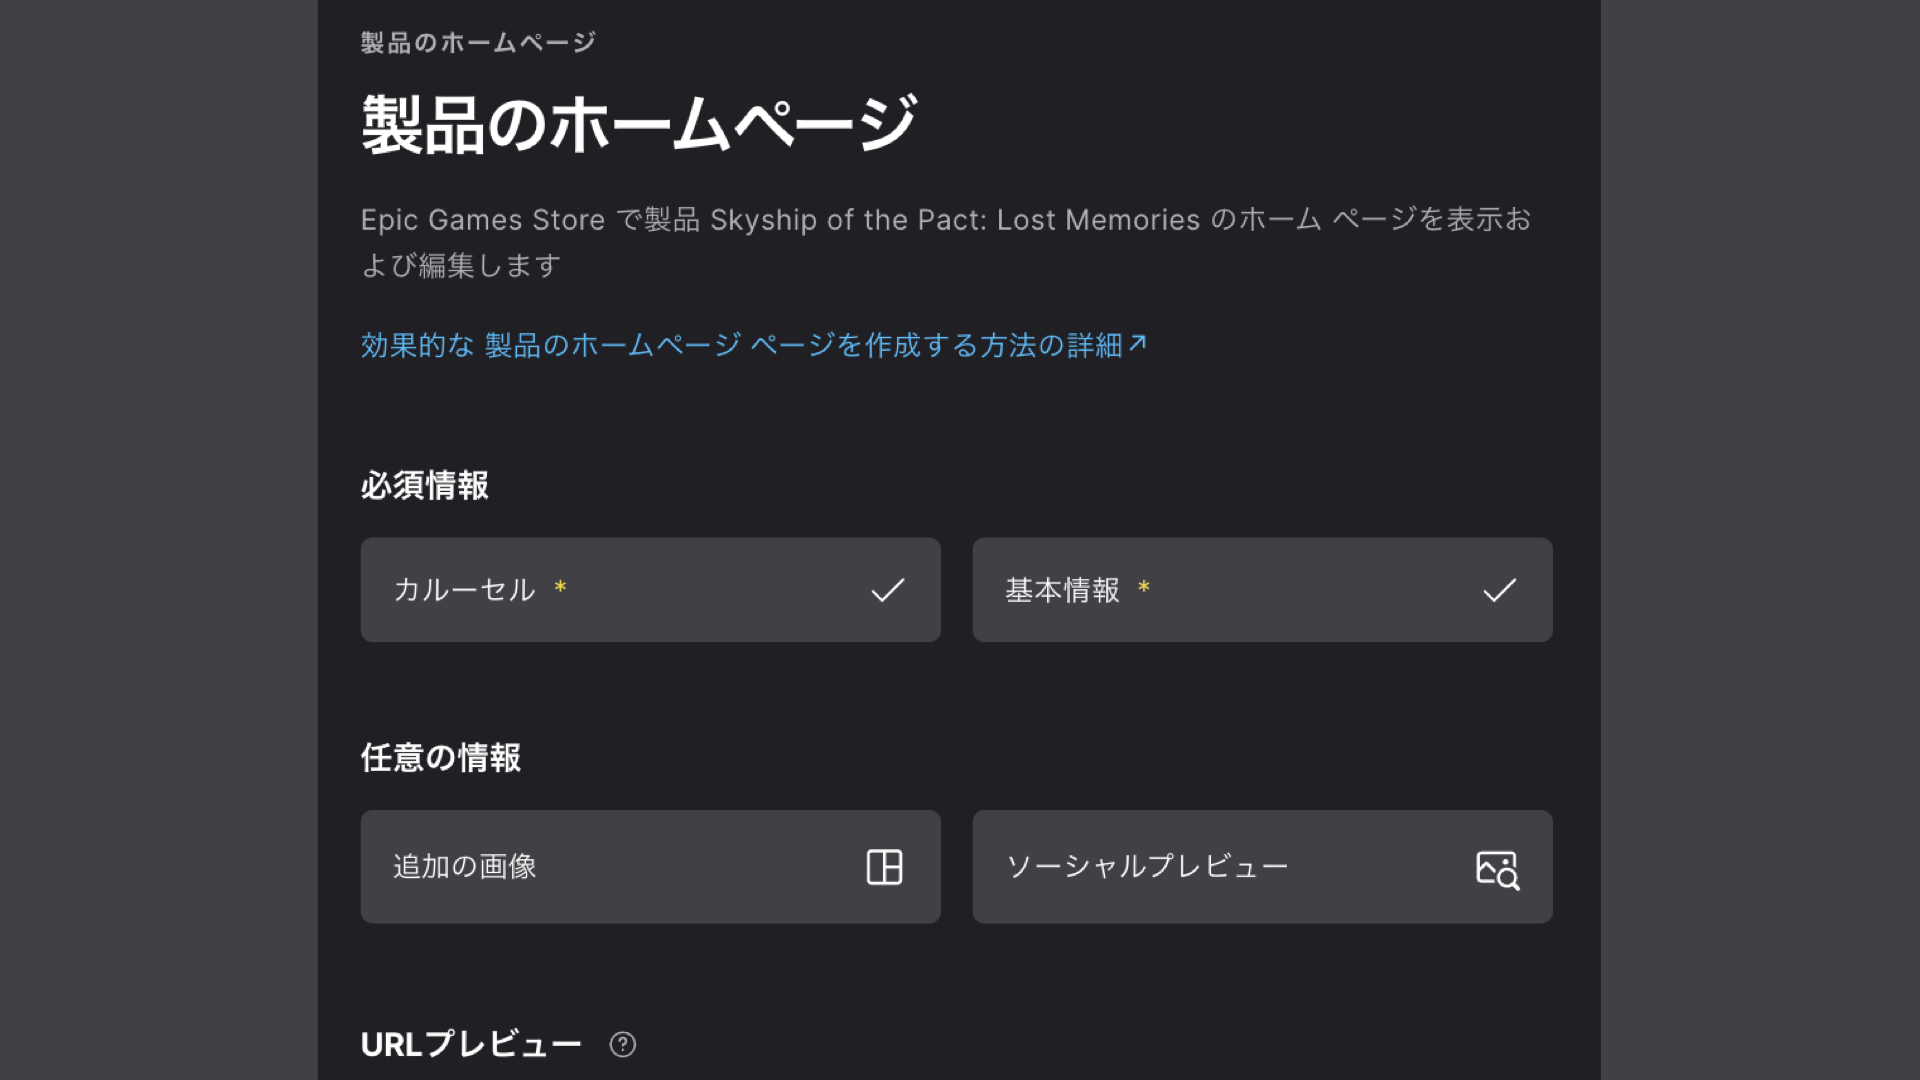Open the 効果的な製品のホームページ作成方法の詳細 link

(740, 345)
